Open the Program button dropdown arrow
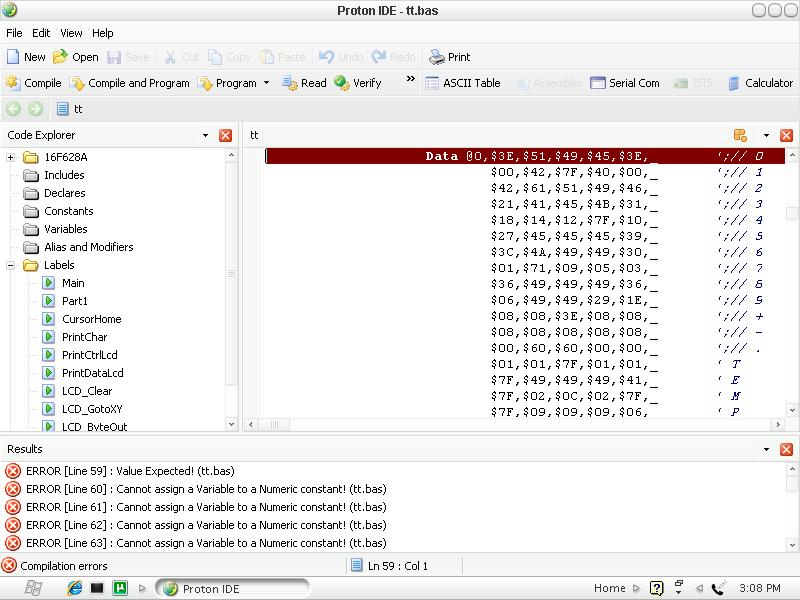This screenshot has height=600, width=800. 266,83
